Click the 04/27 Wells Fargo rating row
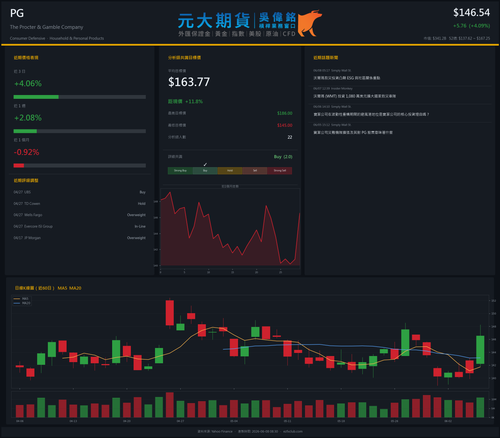The image size is (500, 438). (80, 215)
